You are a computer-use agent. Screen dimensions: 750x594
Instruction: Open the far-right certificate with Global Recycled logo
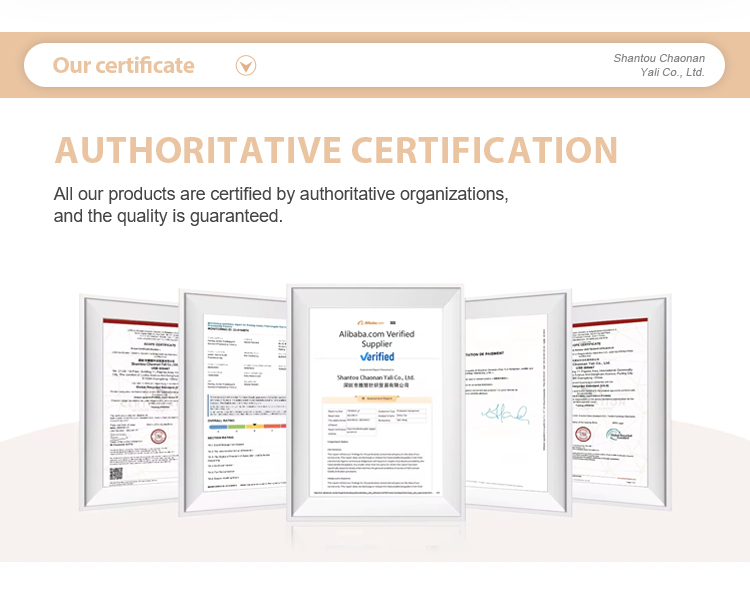tap(621, 403)
